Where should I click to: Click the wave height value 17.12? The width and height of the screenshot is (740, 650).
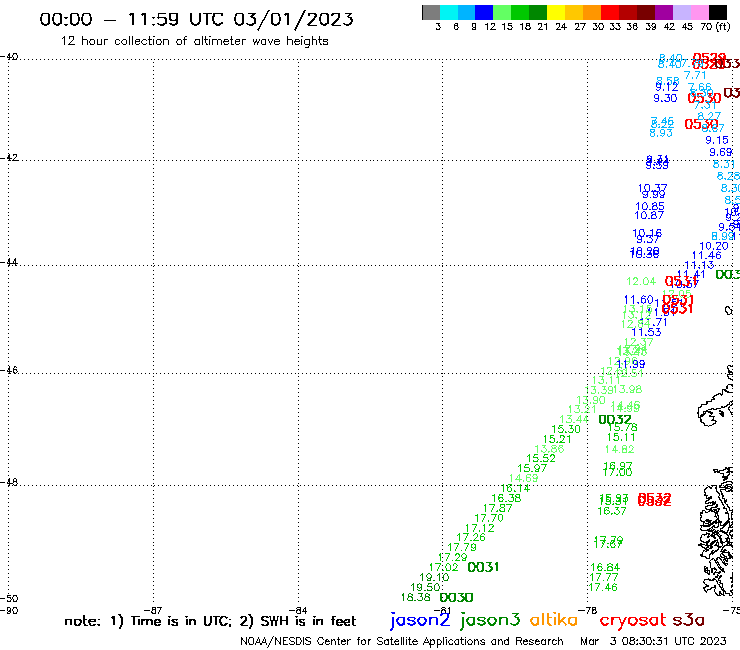pyautogui.click(x=479, y=528)
